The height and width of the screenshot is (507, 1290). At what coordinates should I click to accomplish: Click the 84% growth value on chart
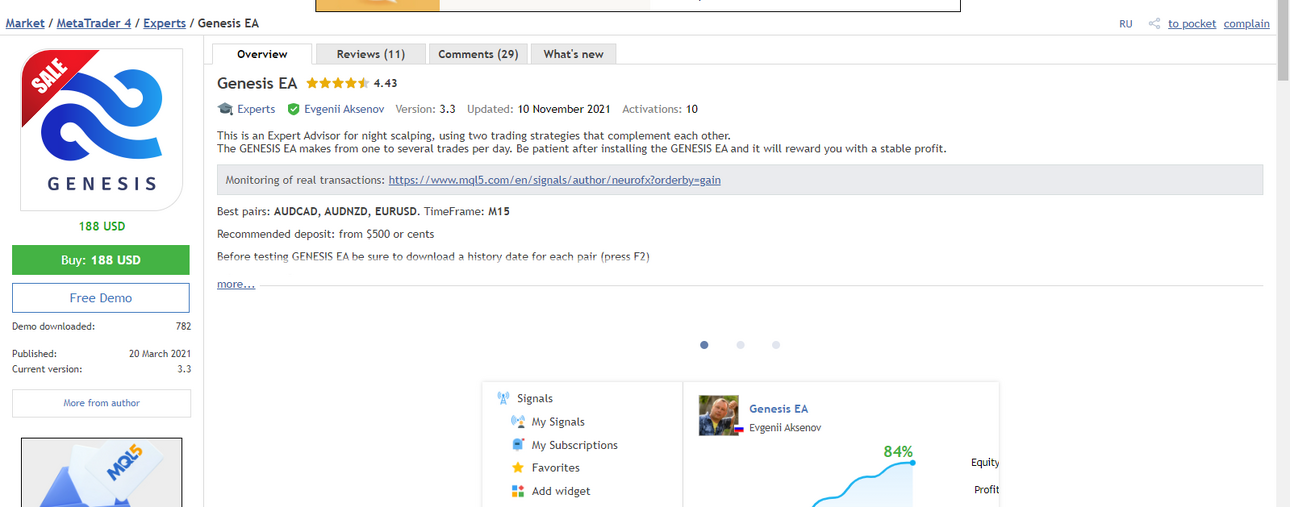[x=898, y=452]
